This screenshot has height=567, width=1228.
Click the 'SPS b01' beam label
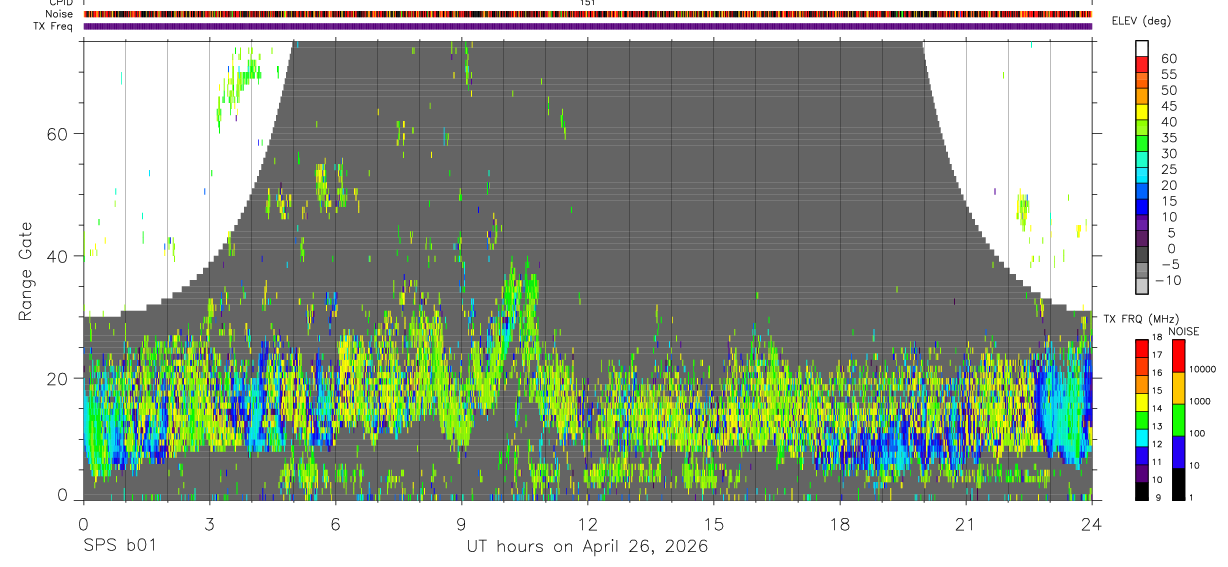pyautogui.click(x=119, y=546)
